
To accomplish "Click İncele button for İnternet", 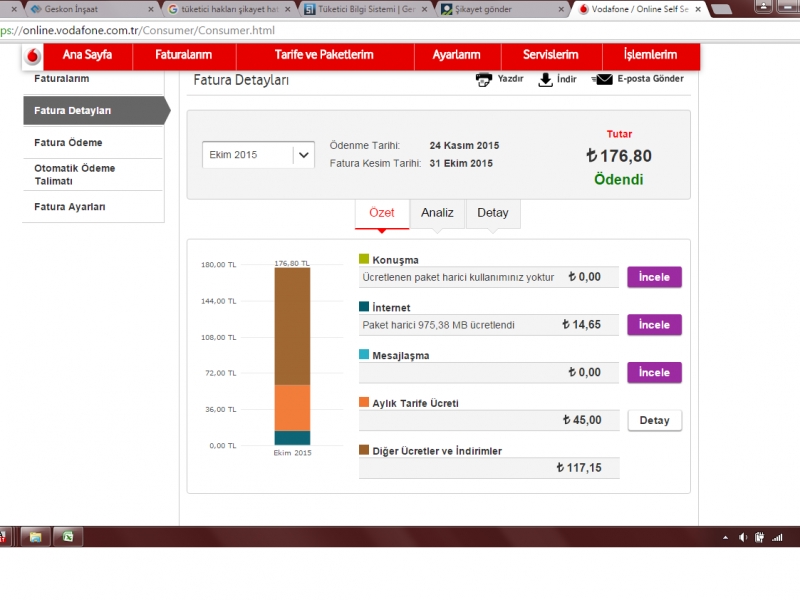I will [655, 325].
